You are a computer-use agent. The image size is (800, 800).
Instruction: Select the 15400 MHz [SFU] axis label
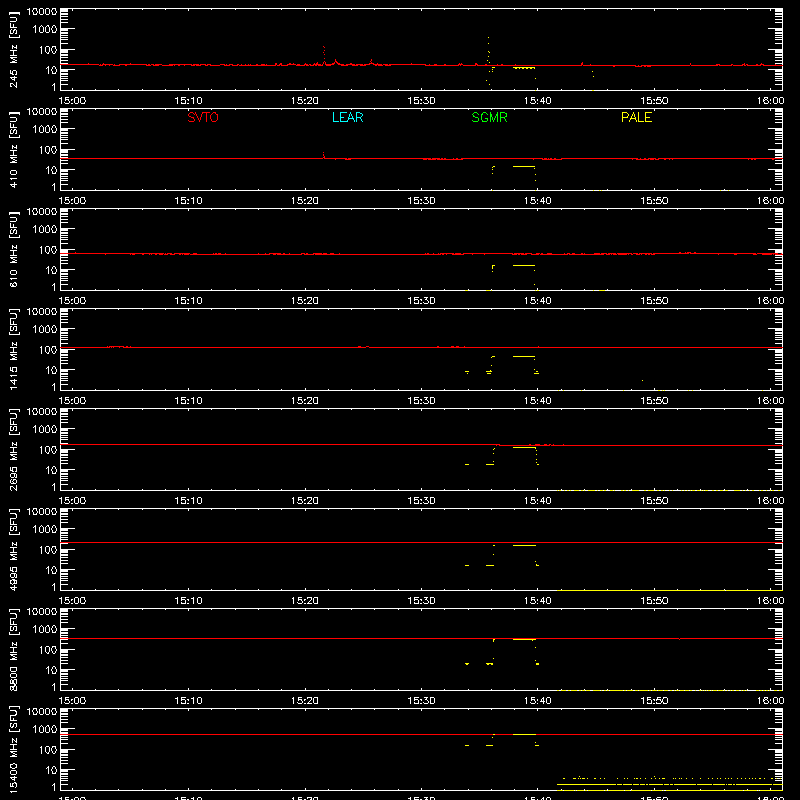coord(14,749)
